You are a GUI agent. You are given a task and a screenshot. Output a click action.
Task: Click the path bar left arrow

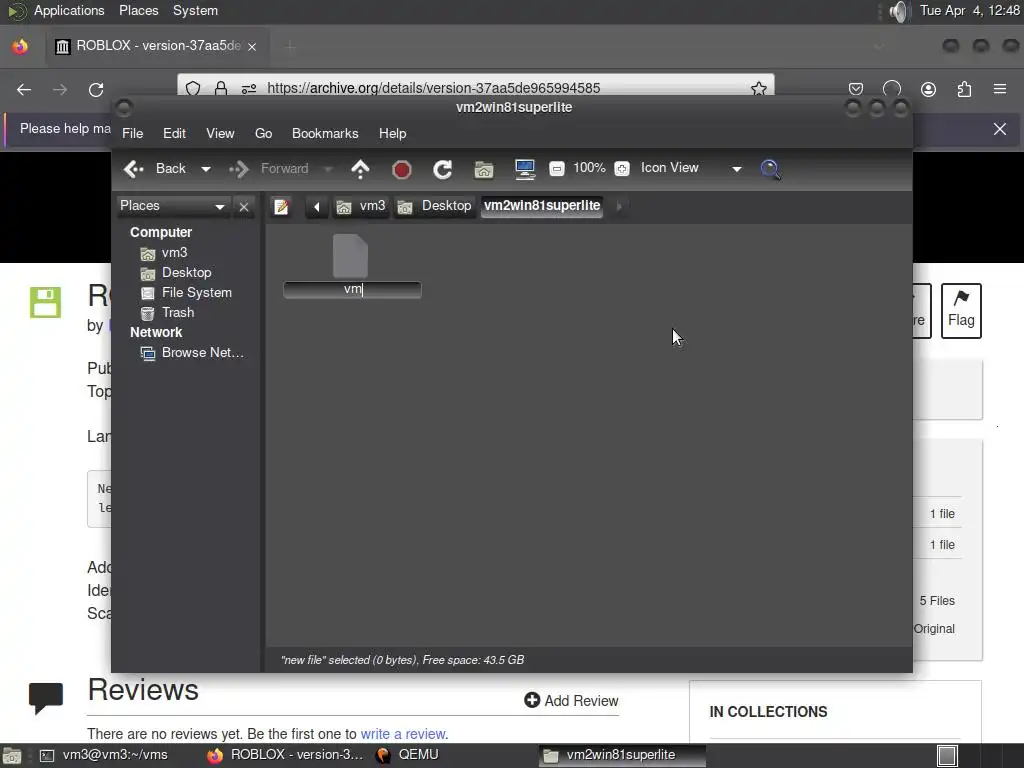pyautogui.click(x=317, y=207)
